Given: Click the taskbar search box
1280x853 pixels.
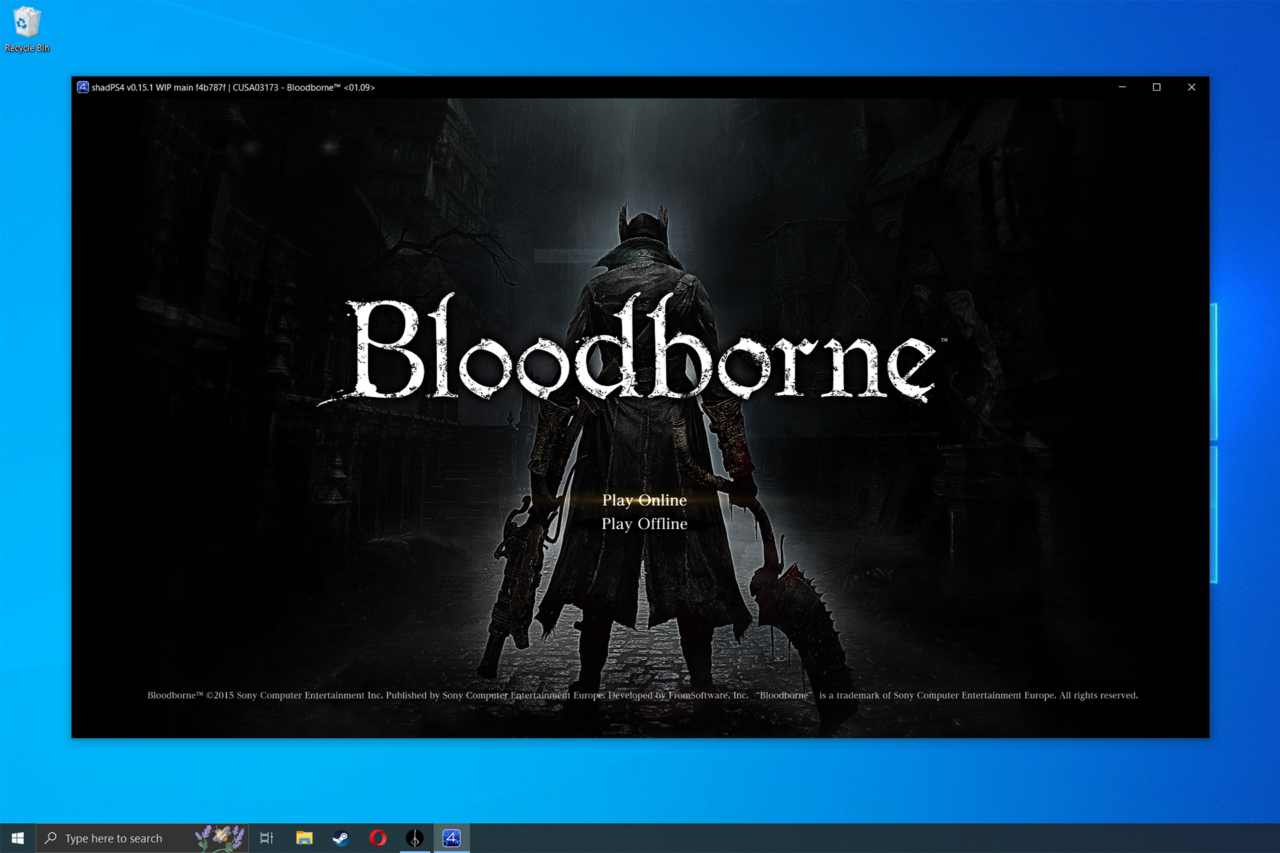Looking at the screenshot, I should pyautogui.click(x=142, y=838).
